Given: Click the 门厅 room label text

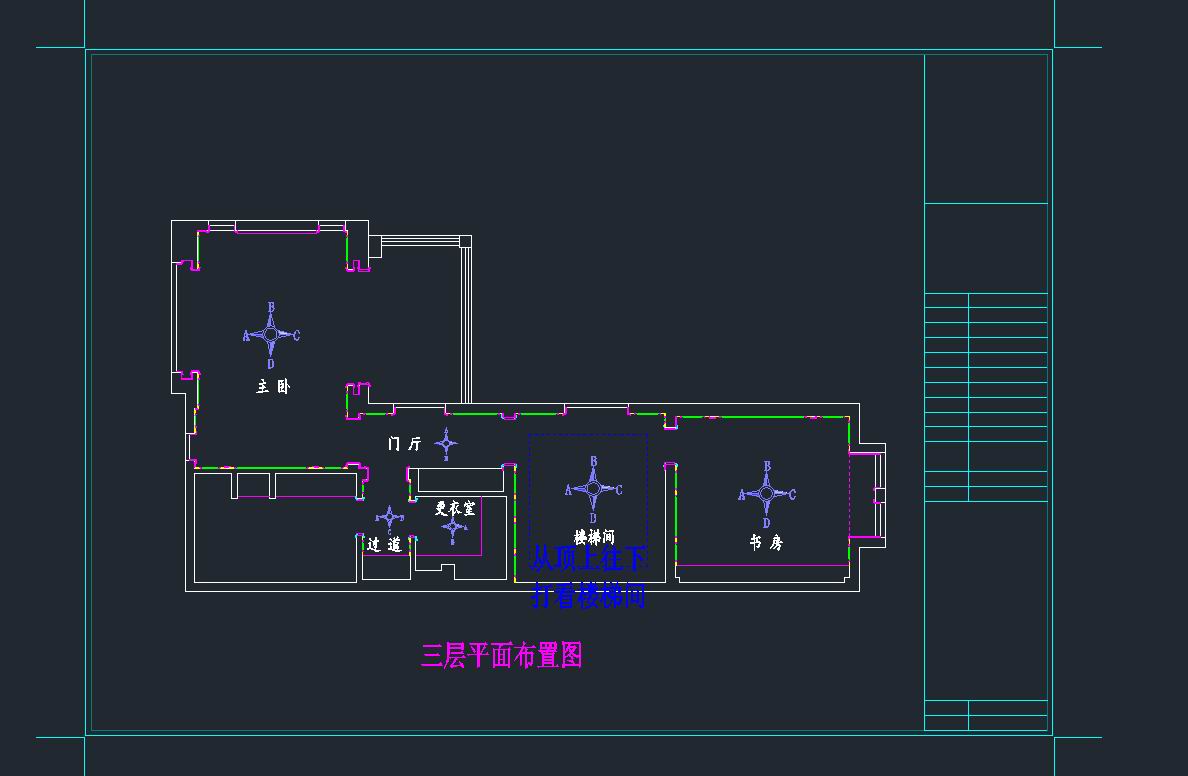Looking at the screenshot, I should coord(405,444).
